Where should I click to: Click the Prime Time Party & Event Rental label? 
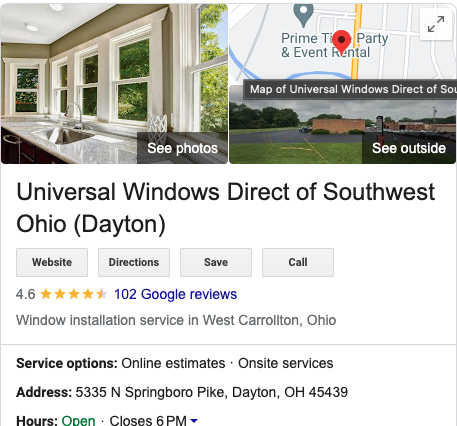pyautogui.click(x=334, y=45)
